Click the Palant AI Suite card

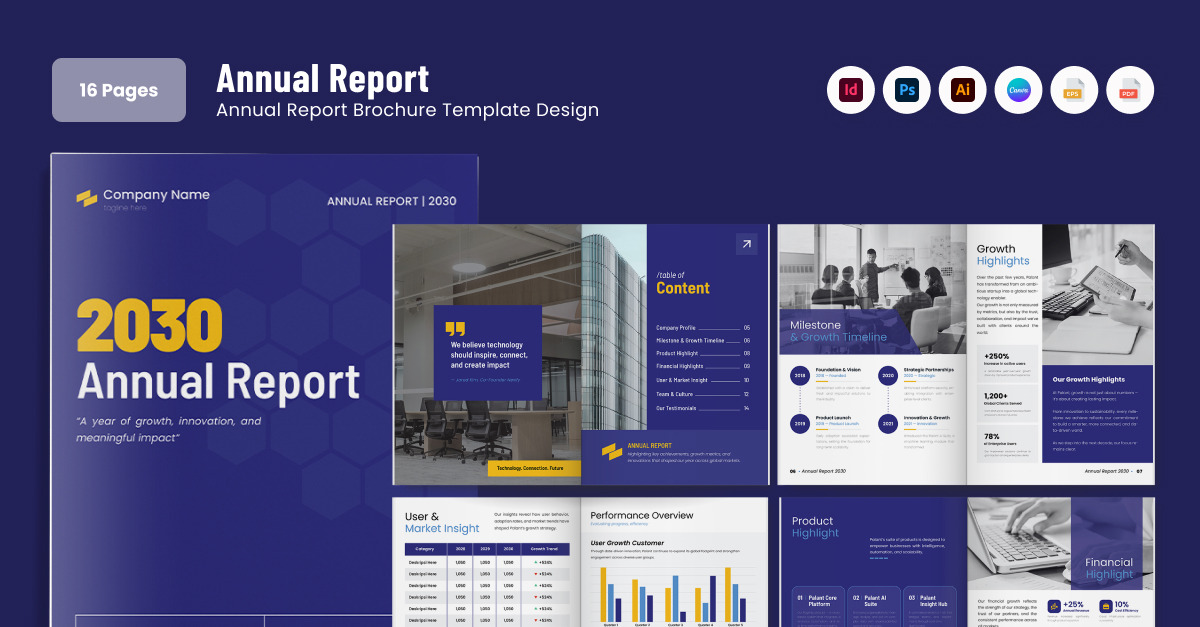tap(873, 606)
